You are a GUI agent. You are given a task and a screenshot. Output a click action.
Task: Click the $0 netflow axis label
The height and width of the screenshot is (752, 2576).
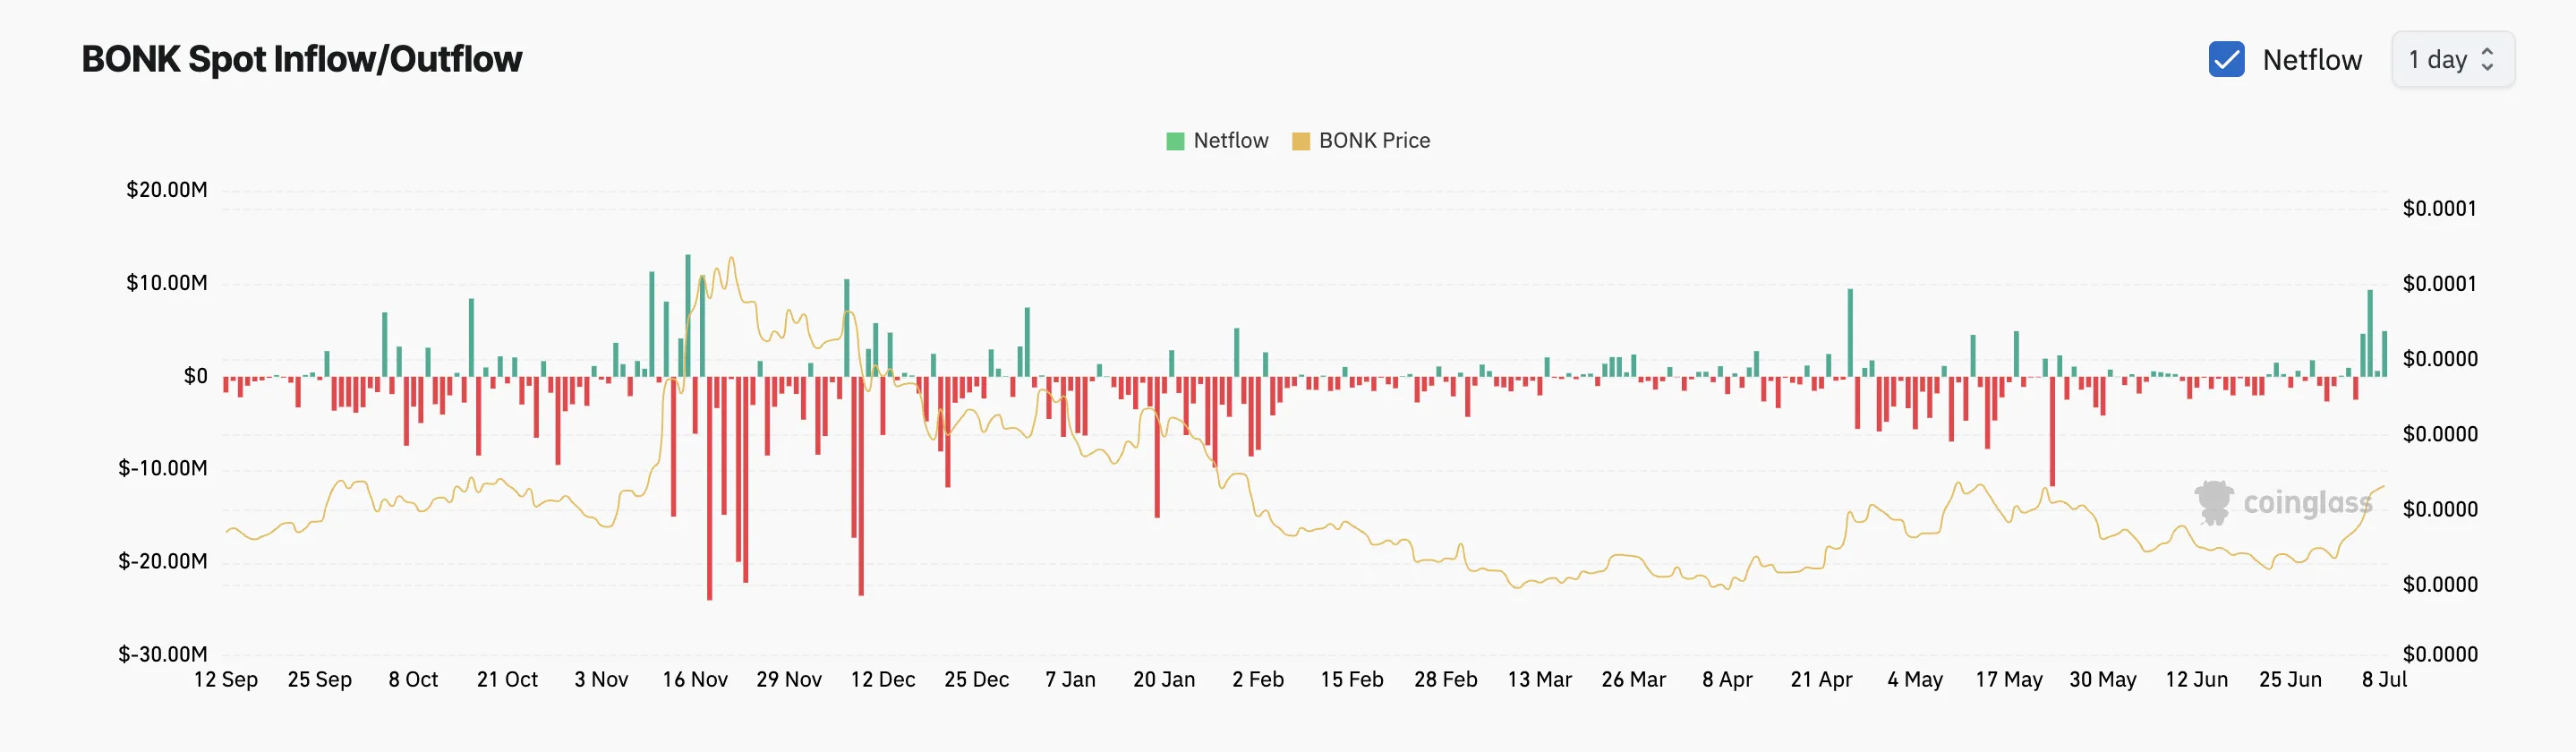point(195,376)
